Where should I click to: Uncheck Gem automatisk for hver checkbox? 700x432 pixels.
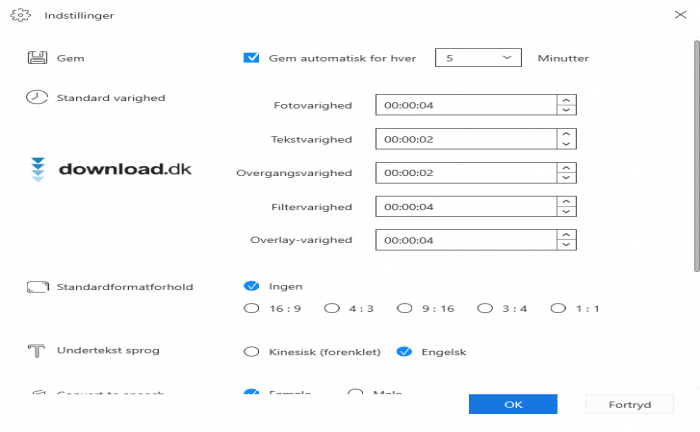[x=251, y=58]
